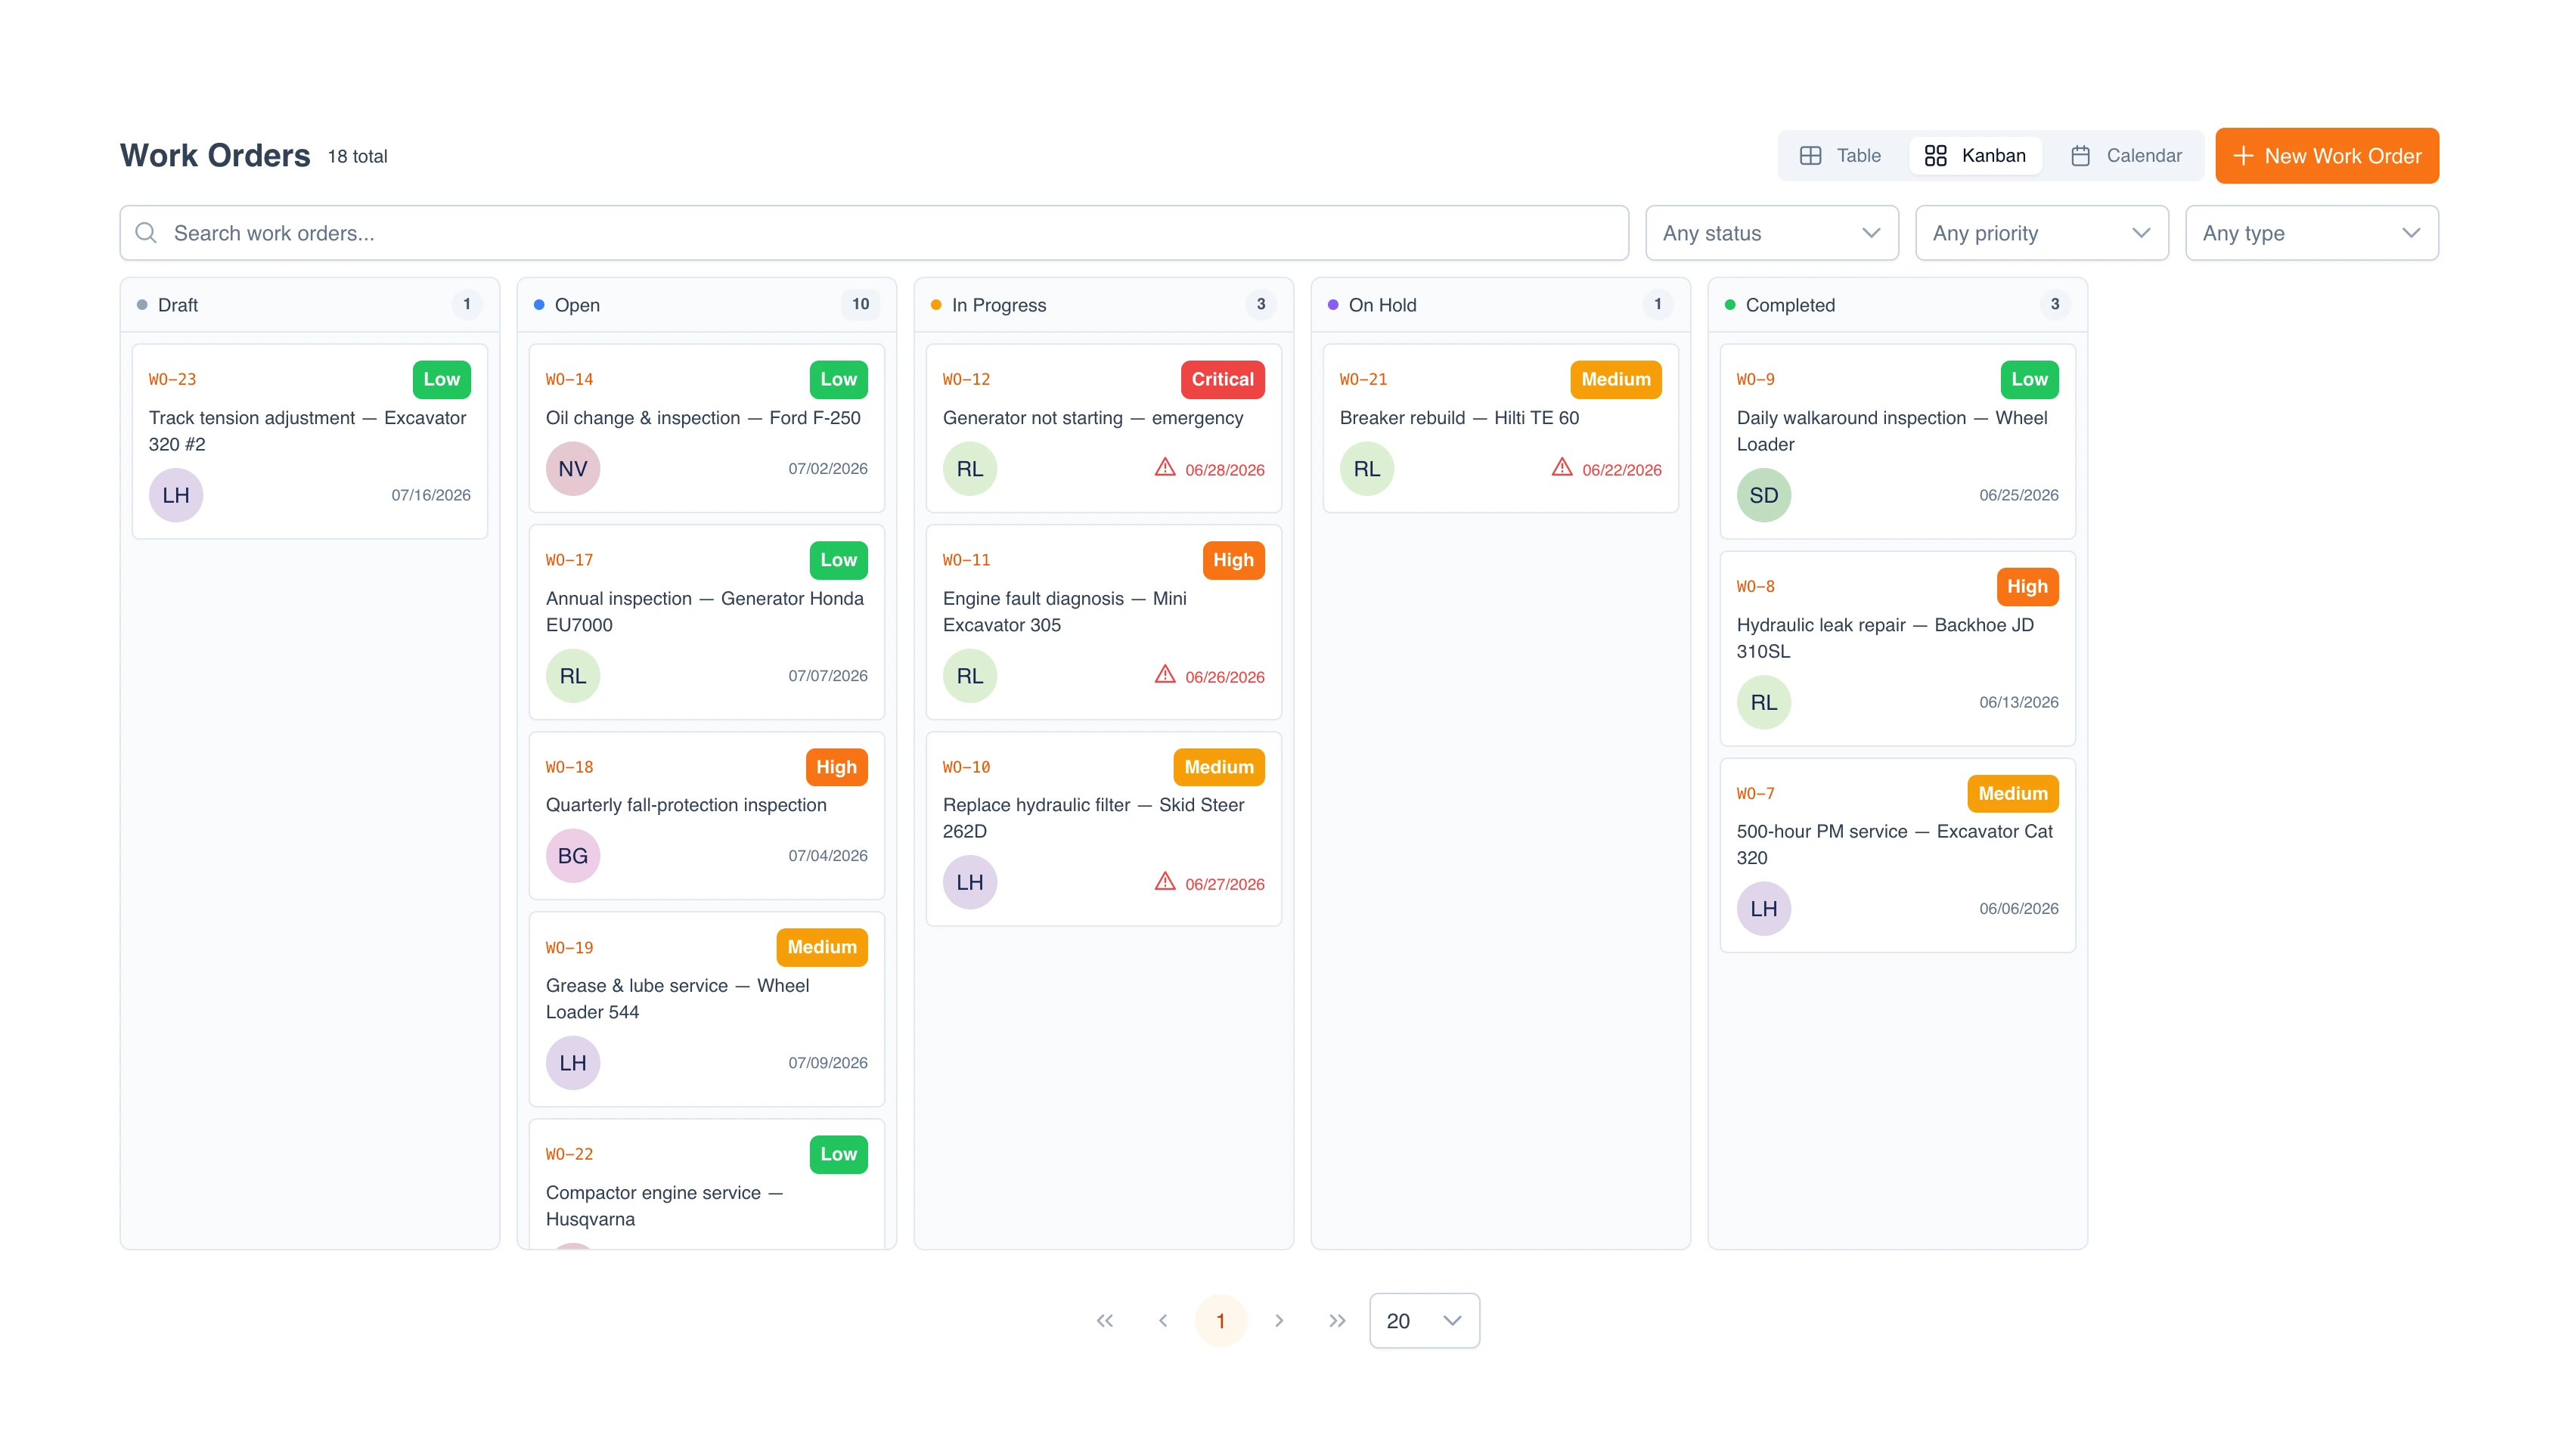Click the LH avatar on WO-23 card
This screenshot has width=2556, height=1456.
176,495
